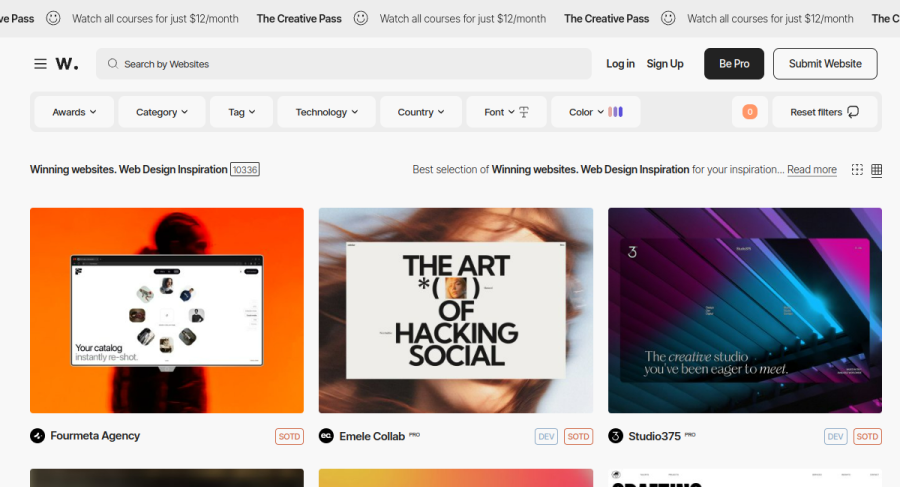Click PRO label next to Emele Collab
This screenshot has width=900, height=487.
[x=414, y=435]
